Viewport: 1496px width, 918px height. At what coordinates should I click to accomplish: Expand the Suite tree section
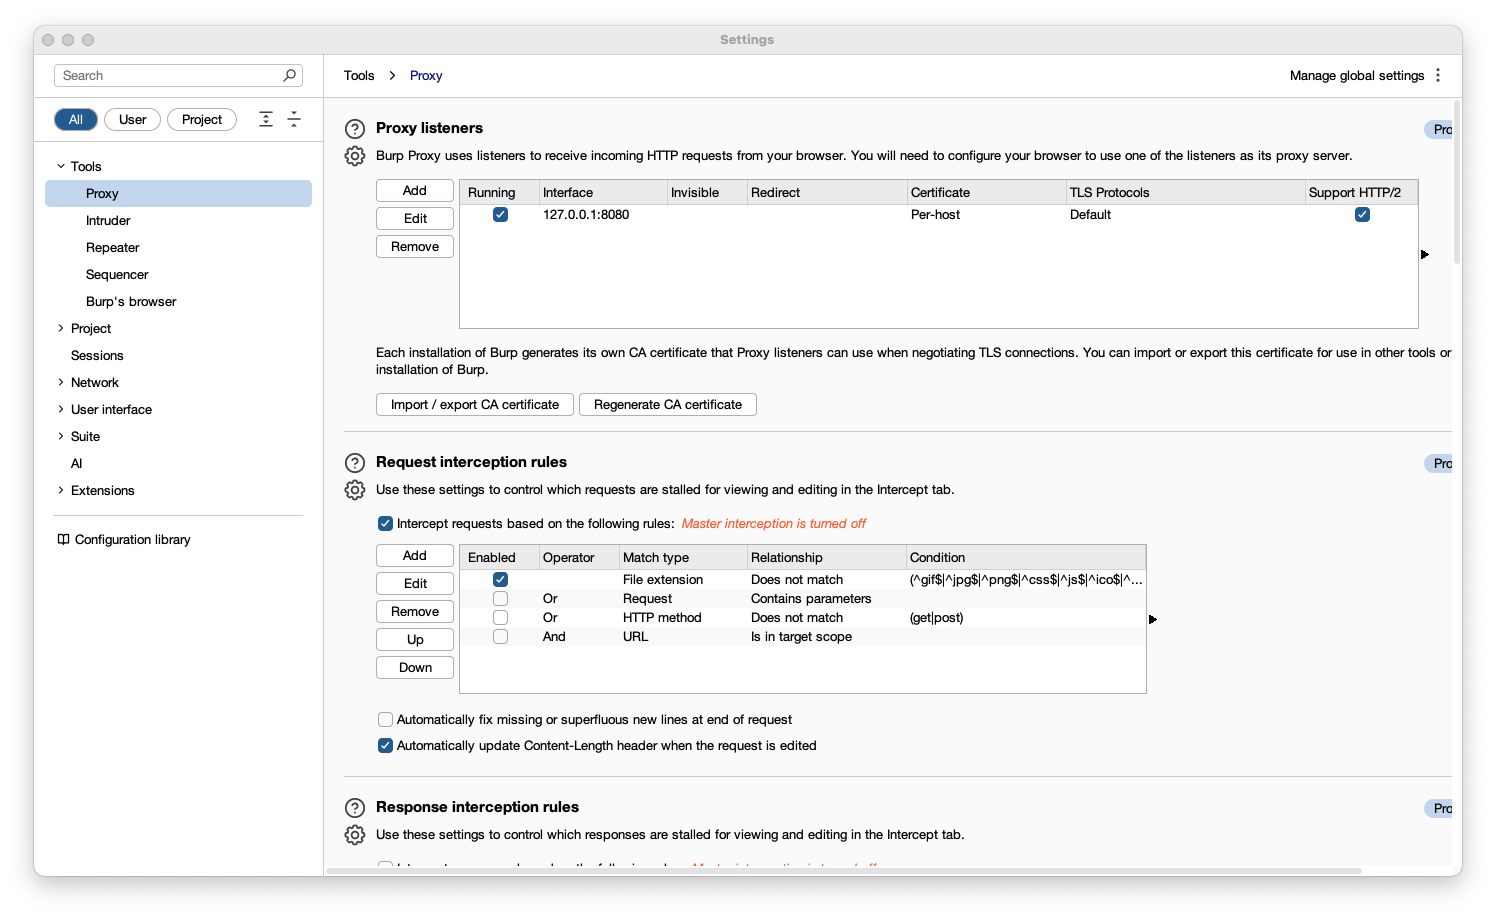pos(61,436)
